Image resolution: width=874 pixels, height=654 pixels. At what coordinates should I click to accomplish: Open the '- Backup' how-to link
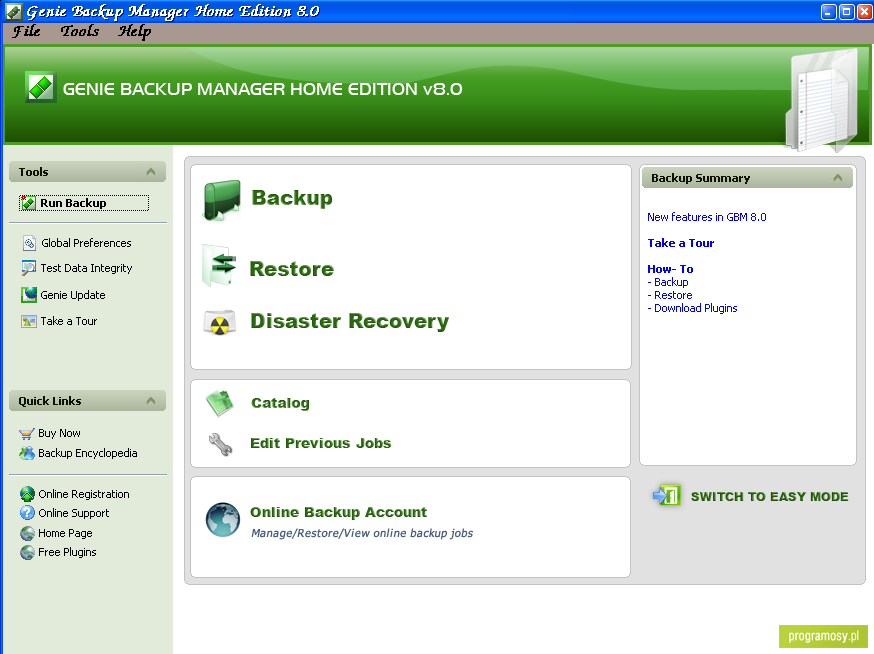tap(668, 282)
